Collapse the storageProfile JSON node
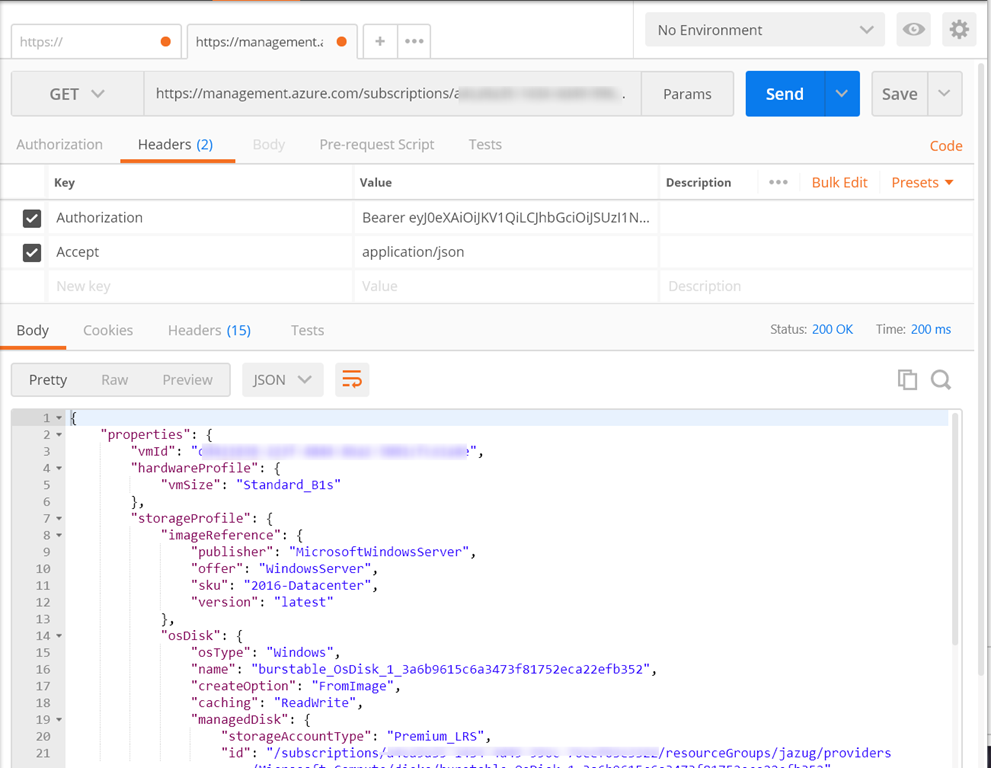Viewport: 991px width, 768px height. point(59,519)
